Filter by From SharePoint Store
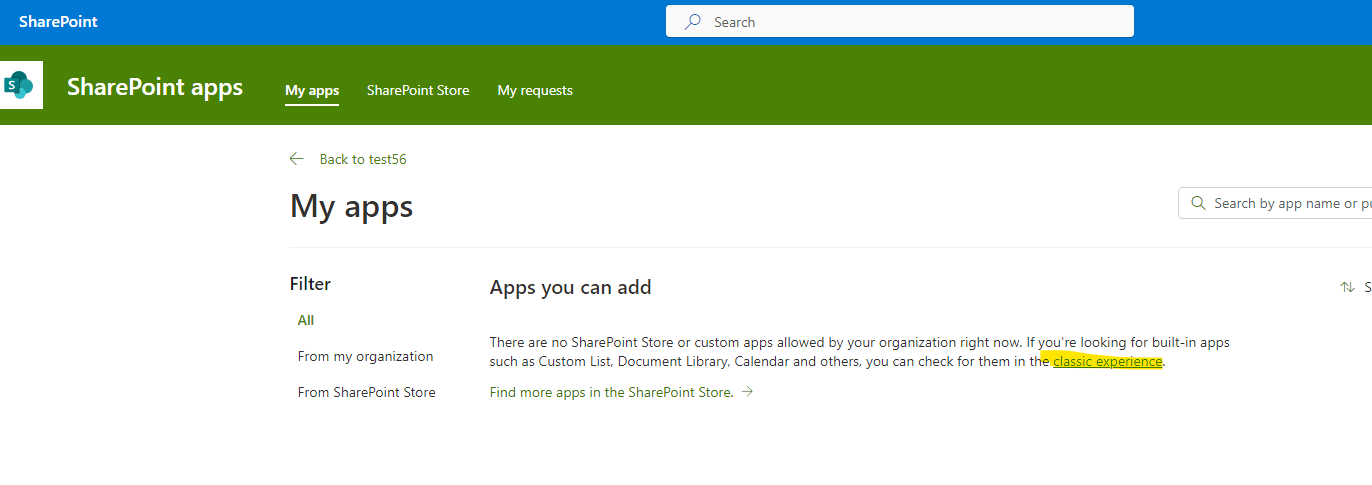This screenshot has width=1372, height=485. pos(367,392)
